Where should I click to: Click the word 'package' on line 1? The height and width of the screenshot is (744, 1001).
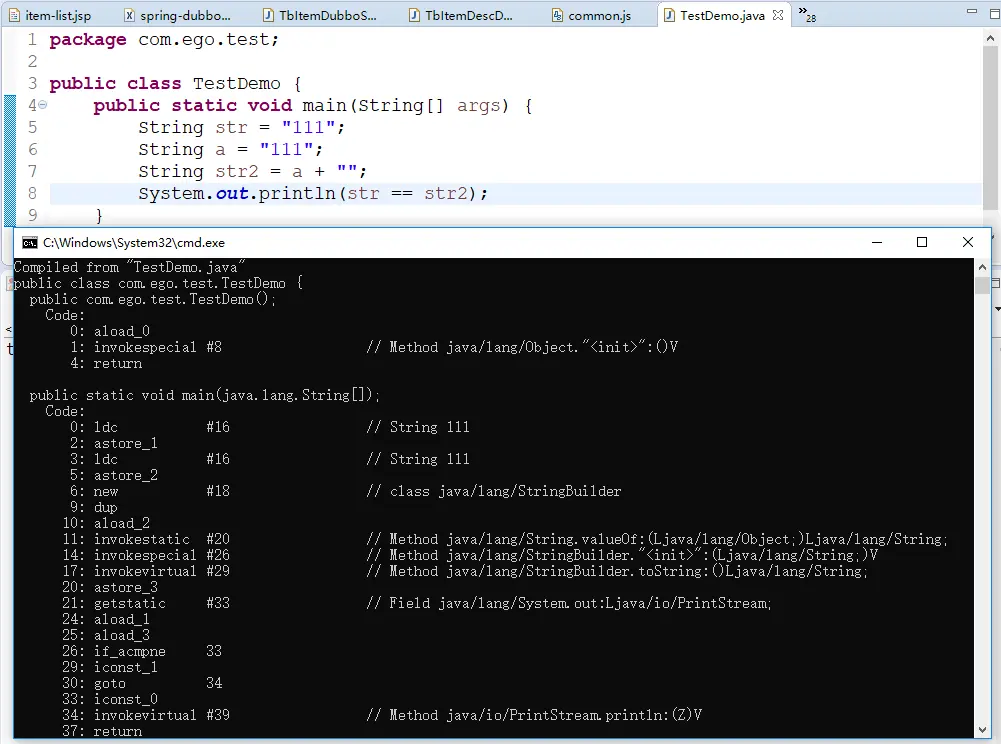click(88, 40)
